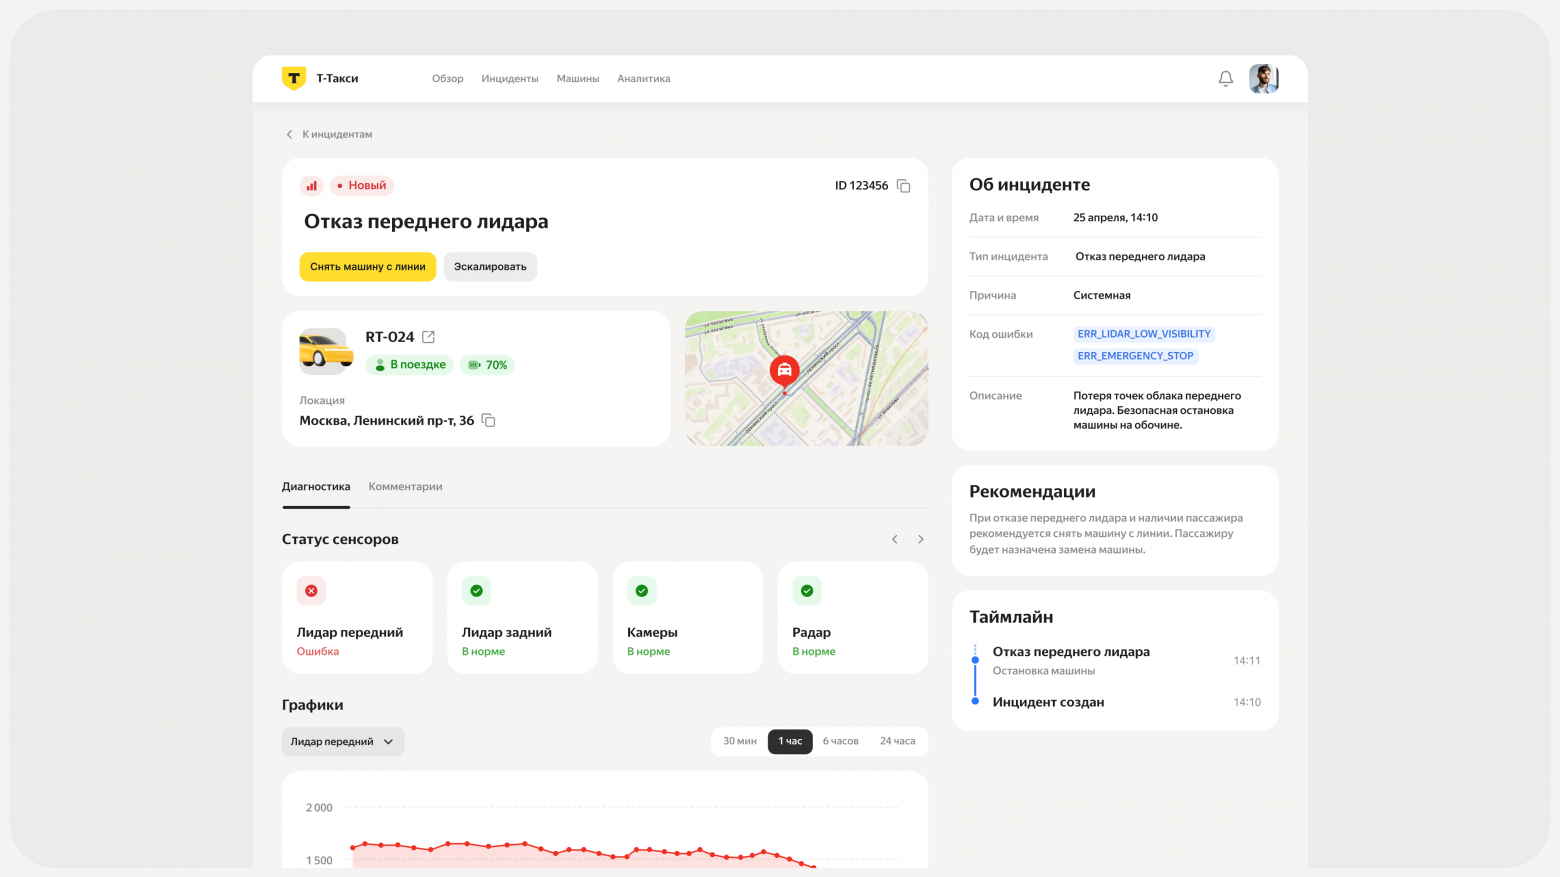Open the Радар sensor card
Viewport: 1560px width, 877px height.
[853, 617]
